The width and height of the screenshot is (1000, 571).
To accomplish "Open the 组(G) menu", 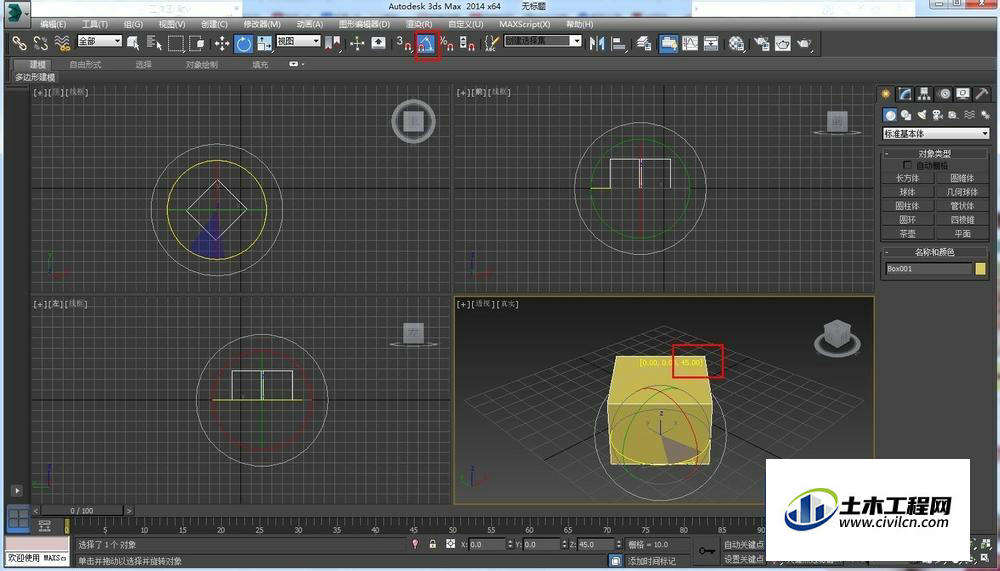I will (133, 24).
